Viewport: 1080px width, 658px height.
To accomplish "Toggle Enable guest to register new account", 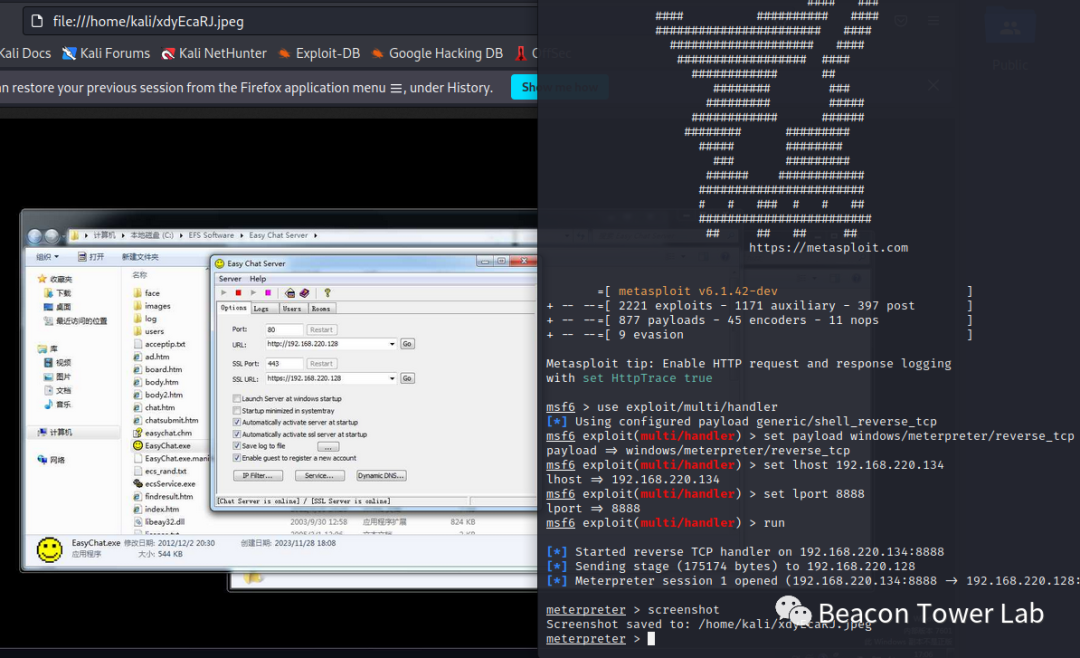I will [237, 457].
